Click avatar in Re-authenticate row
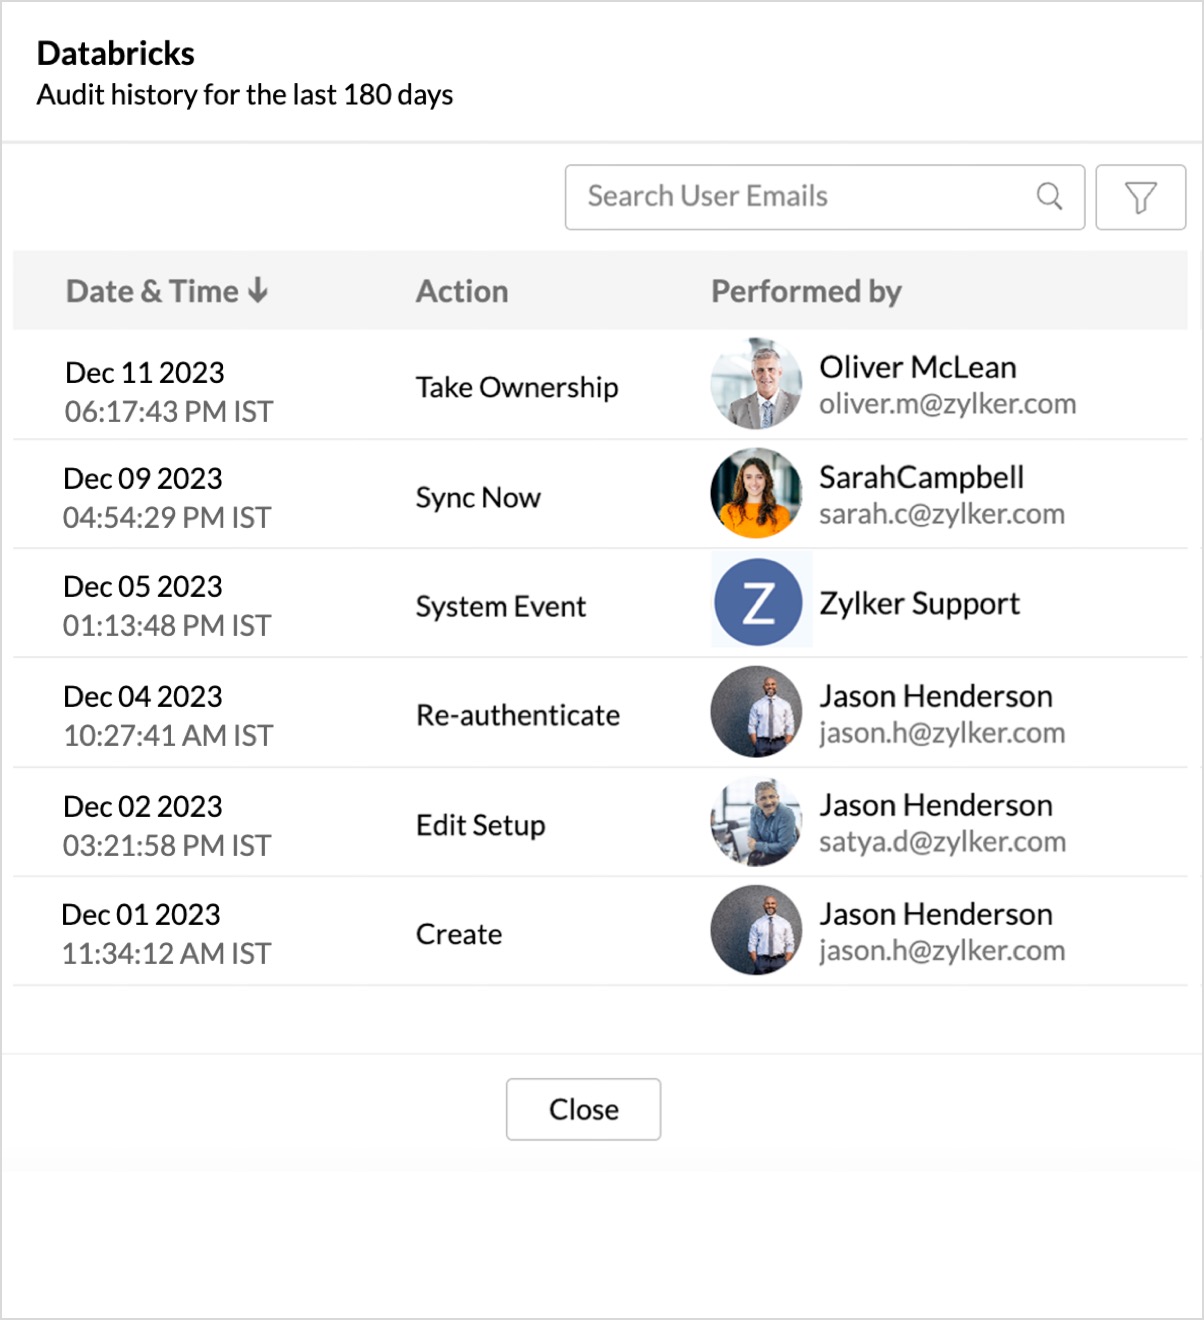Image resolution: width=1204 pixels, height=1320 pixels. click(x=756, y=712)
